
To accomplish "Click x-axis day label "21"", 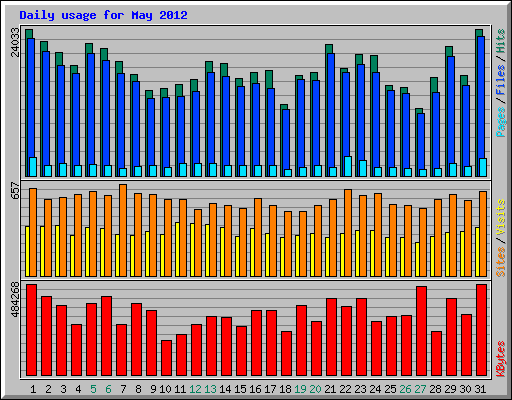I will [330, 389].
